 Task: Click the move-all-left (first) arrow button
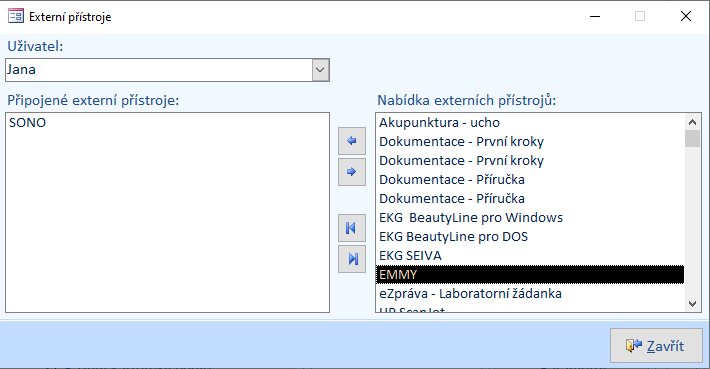tap(352, 228)
